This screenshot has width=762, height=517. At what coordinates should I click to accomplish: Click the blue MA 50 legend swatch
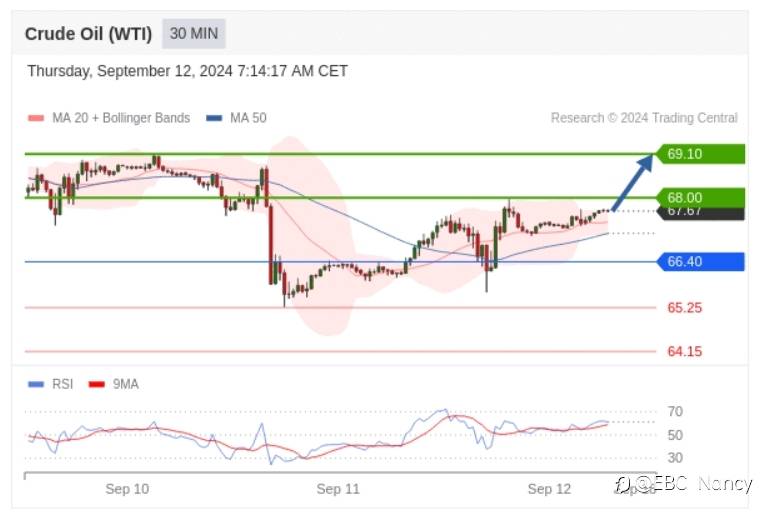pos(214,118)
